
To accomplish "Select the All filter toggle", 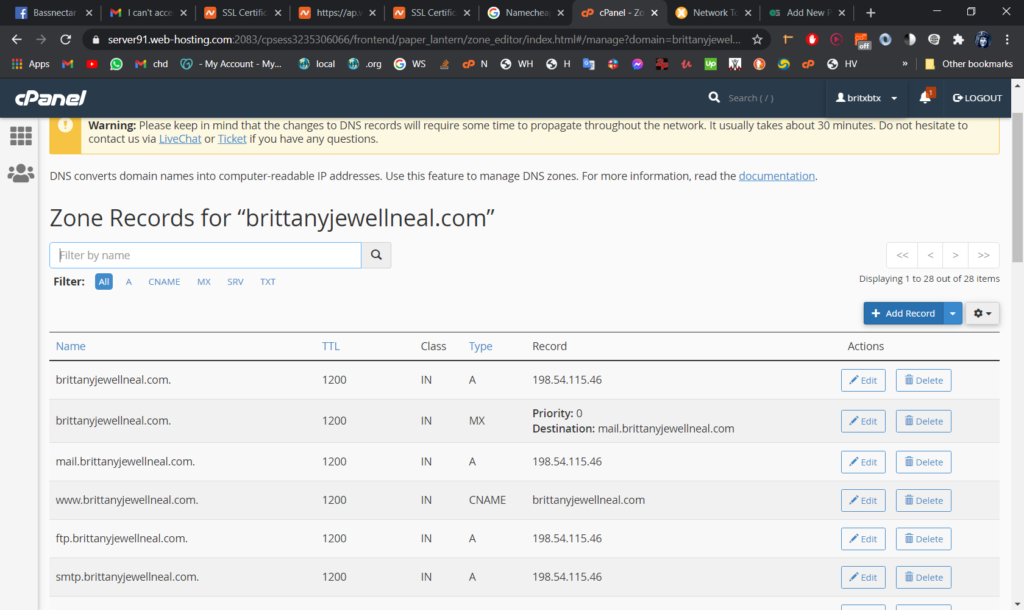I will click(104, 282).
